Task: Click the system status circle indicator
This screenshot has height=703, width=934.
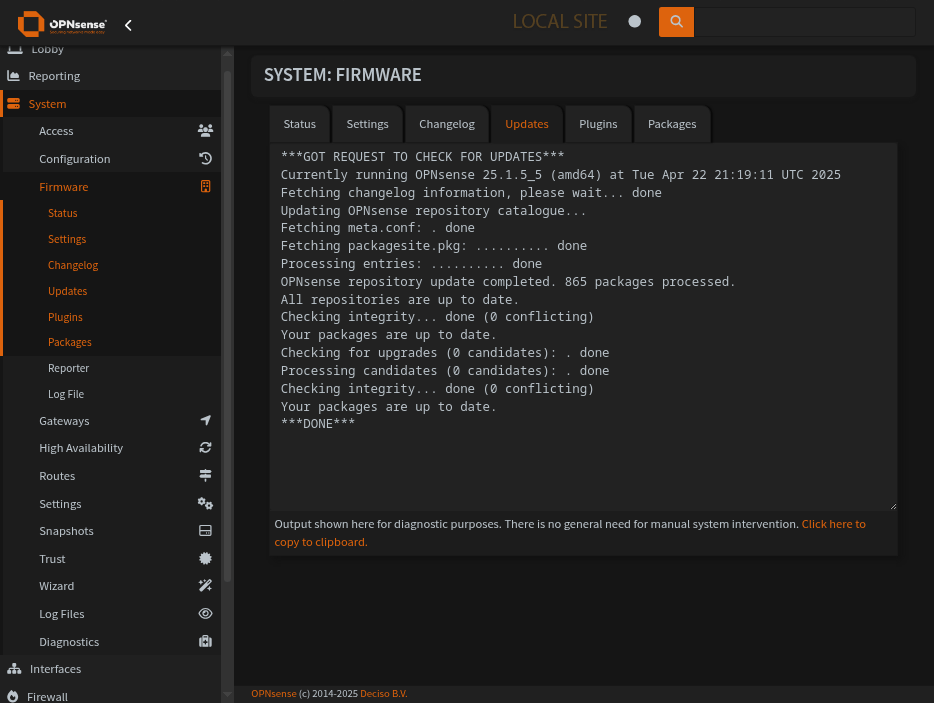Action: [x=634, y=21]
